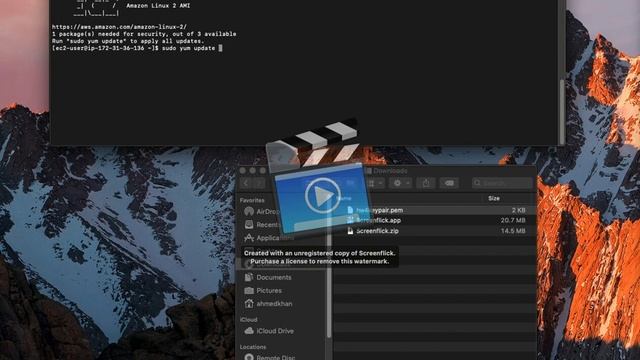Click the aws.amazon.com/amazon-linux-2 URL in Terminal

[119, 27]
